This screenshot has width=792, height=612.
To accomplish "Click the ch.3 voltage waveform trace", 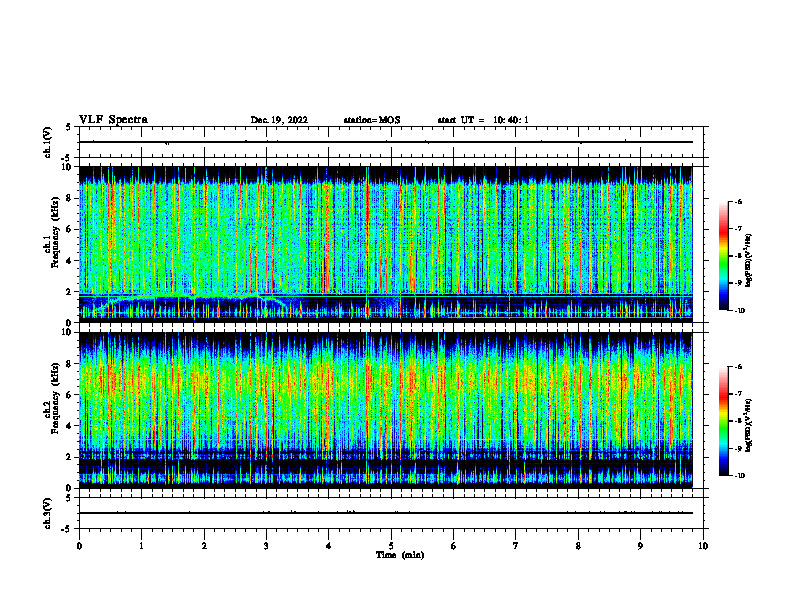I will [386, 513].
